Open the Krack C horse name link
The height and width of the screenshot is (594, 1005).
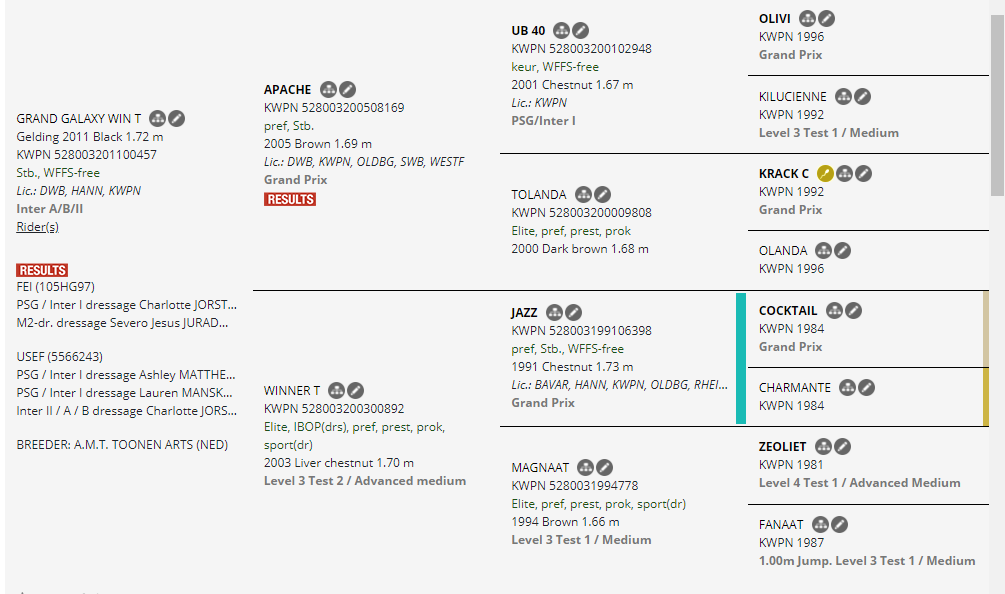point(783,174)
